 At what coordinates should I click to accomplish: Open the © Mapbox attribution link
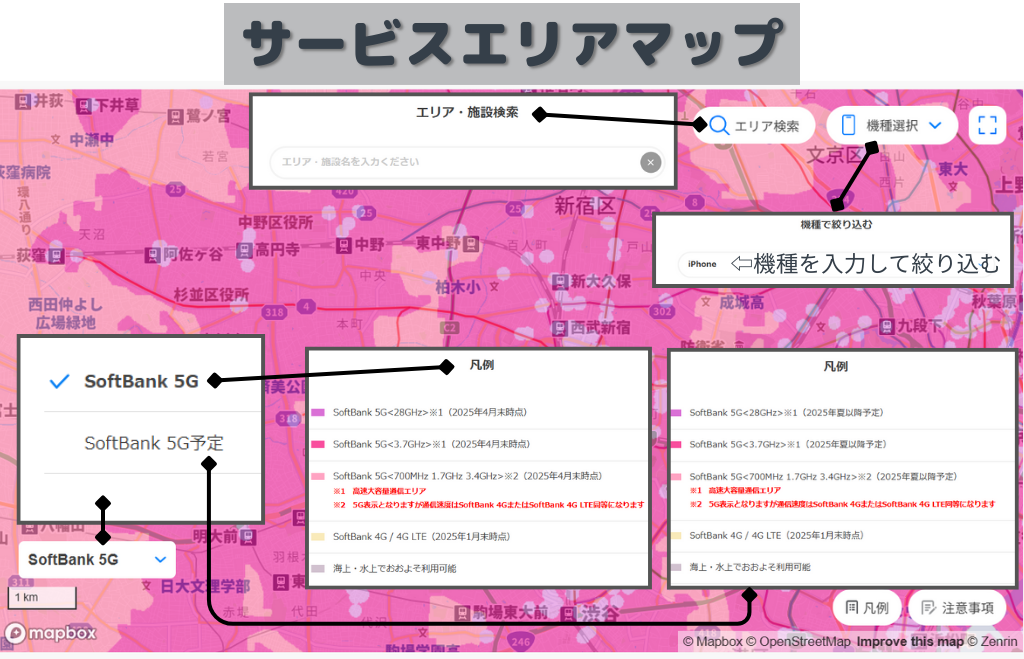[712, 641]
